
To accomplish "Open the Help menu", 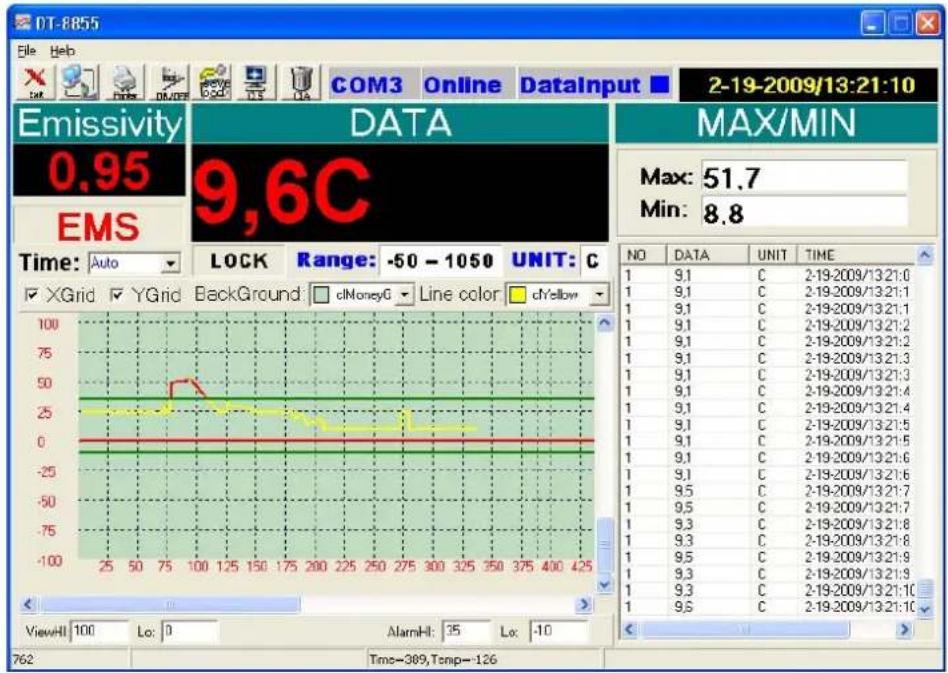I will 62,51.
